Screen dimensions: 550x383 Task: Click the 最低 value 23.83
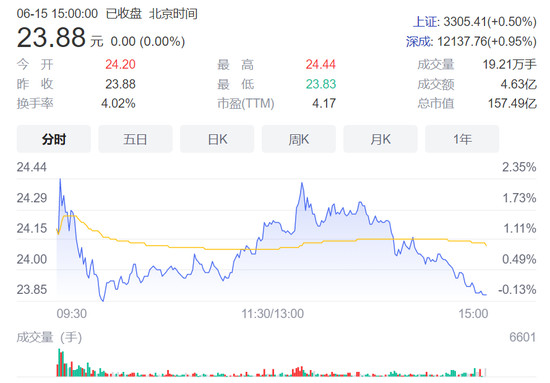(x=321, y=84)
